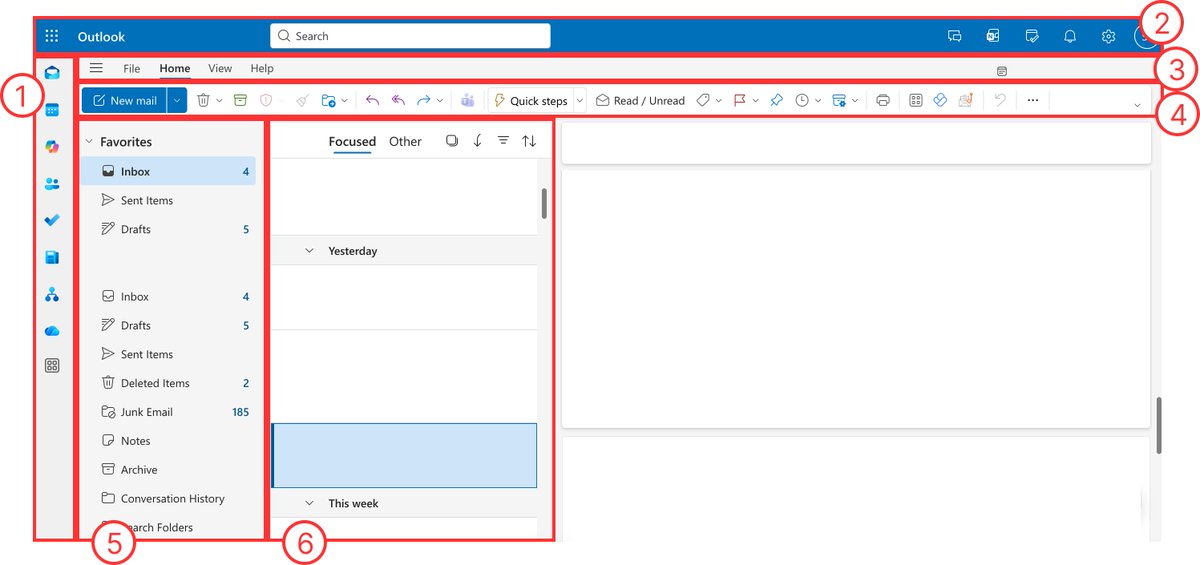Open the OneNote feed icon in header
This screenshot has height=565, width=1200.
[993, 36]
